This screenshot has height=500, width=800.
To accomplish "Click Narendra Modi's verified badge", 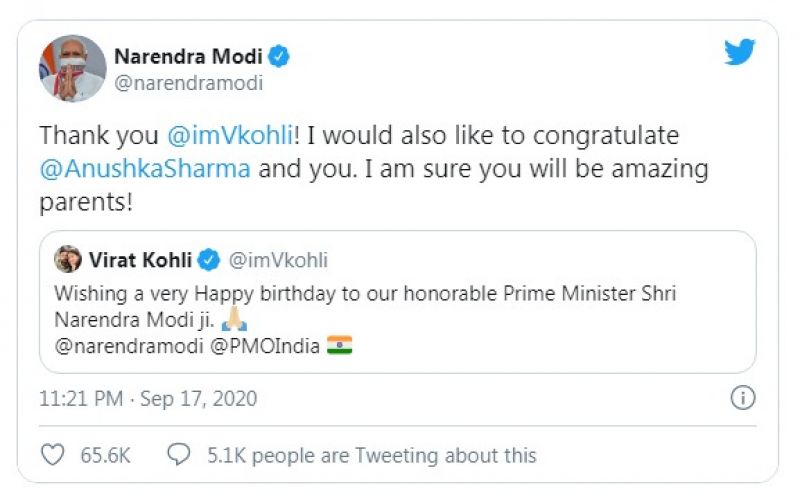I will (280, 56).
